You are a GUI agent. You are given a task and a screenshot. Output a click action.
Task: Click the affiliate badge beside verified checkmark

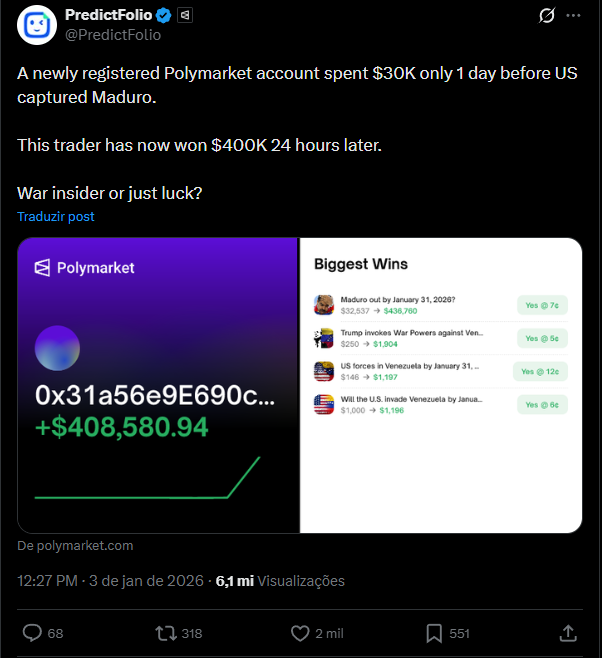coord(185,16)
